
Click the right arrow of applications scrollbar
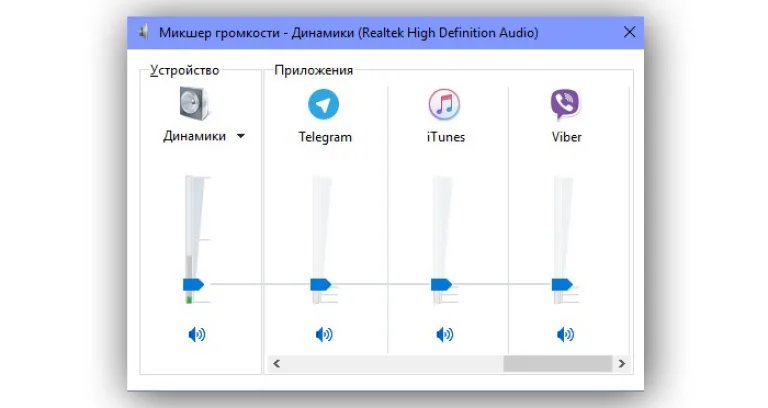[x=622, y=363]
